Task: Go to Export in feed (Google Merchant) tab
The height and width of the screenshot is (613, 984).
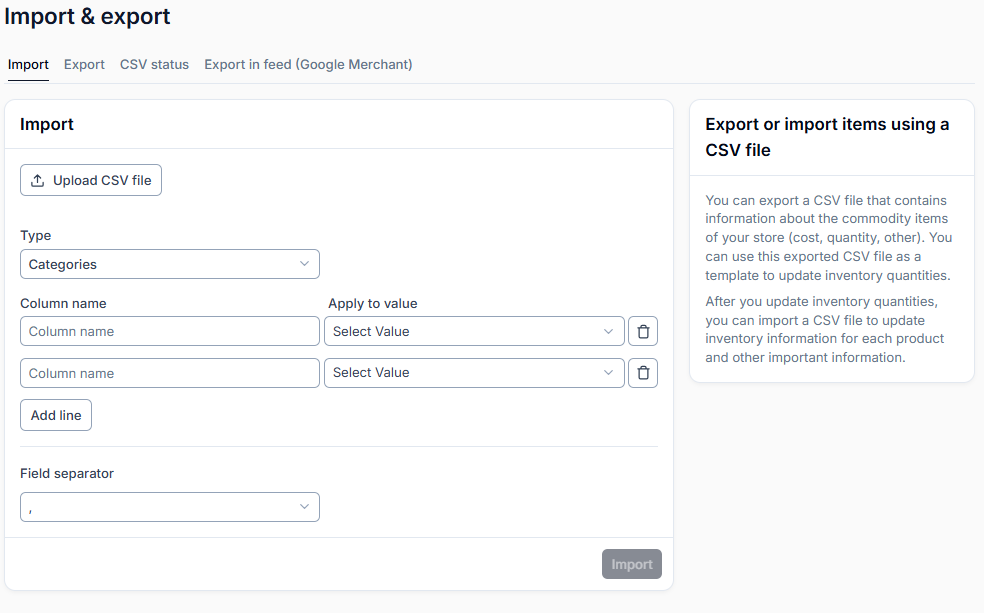Action: (308, 65)
